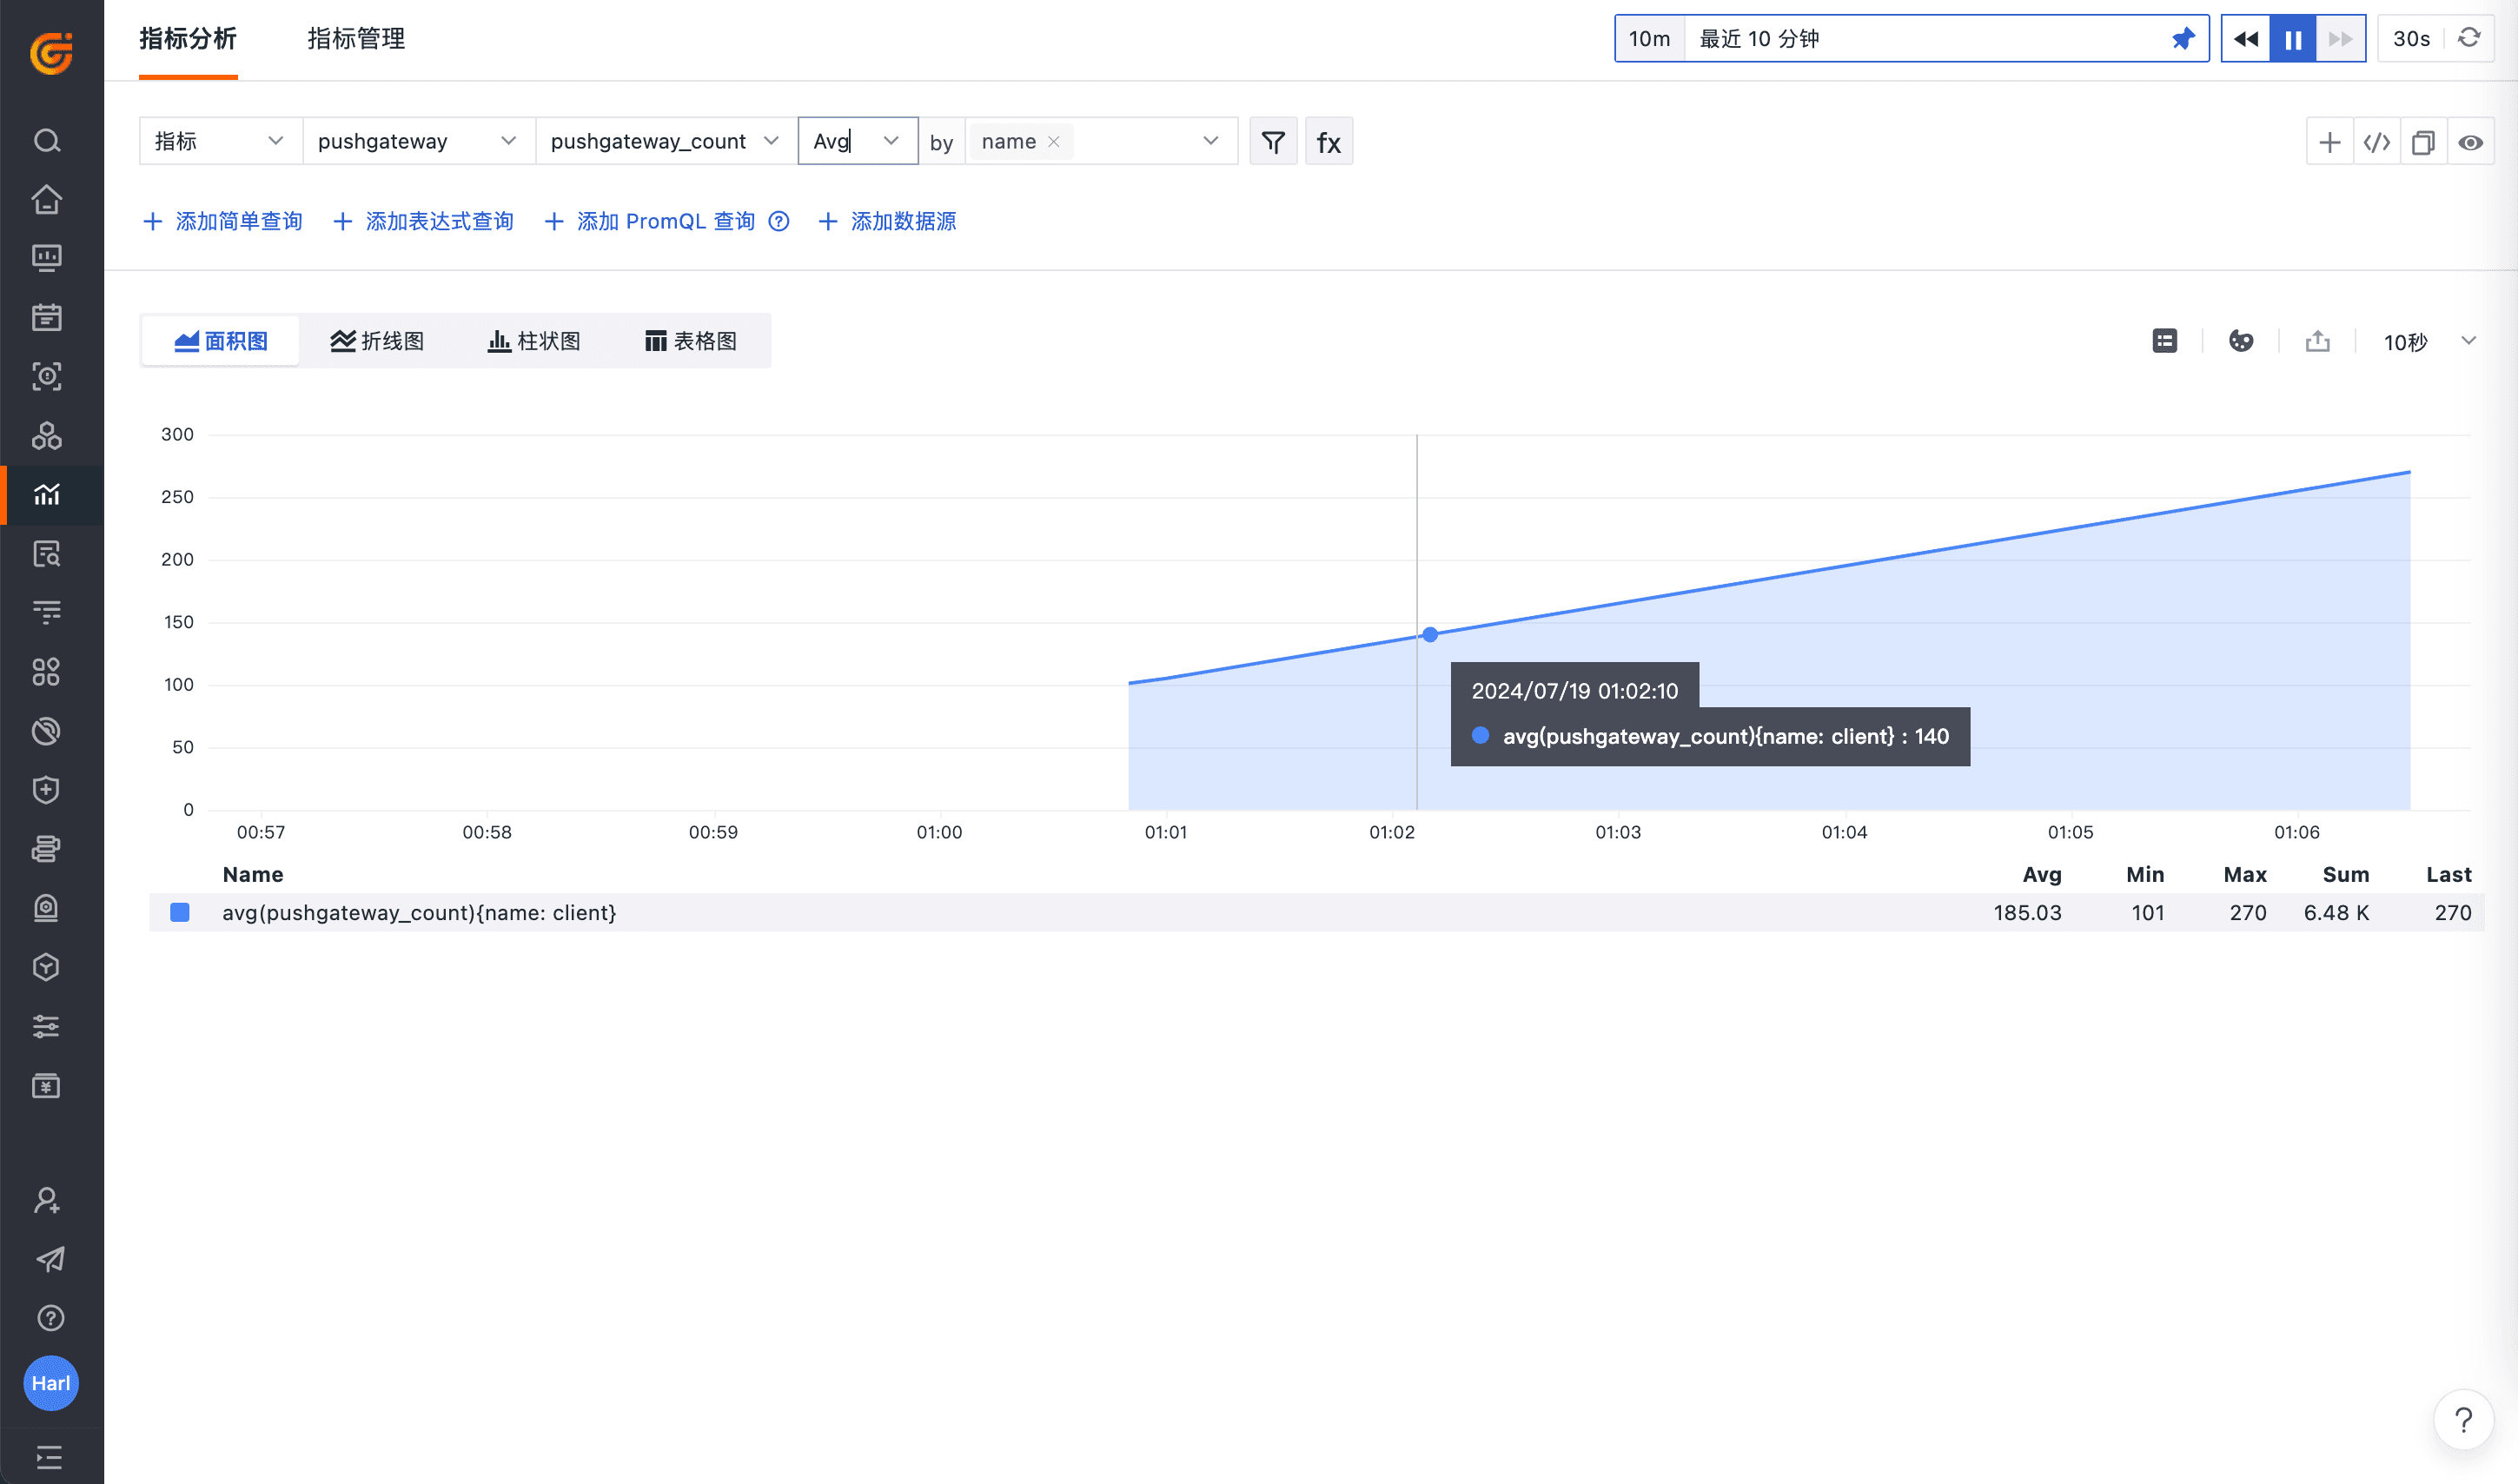Image resolution: width=2518 pixels, height=1484 pixels.
Task: Toggle query visibility eye icon
Action: pyautogui.click(x=2470, y=142)
